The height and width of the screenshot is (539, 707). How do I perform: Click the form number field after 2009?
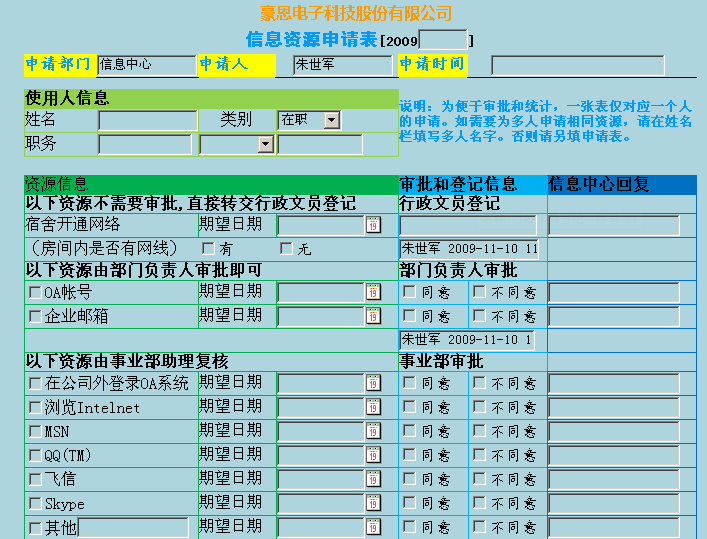point(443,40)
